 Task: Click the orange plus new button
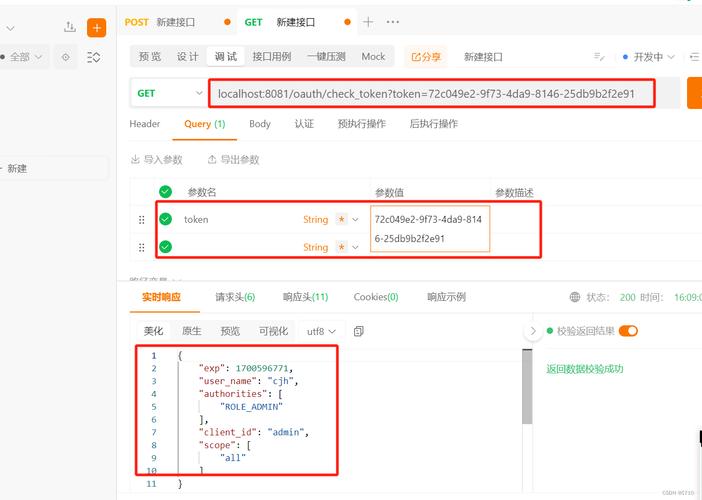click(x=96, y=28)
